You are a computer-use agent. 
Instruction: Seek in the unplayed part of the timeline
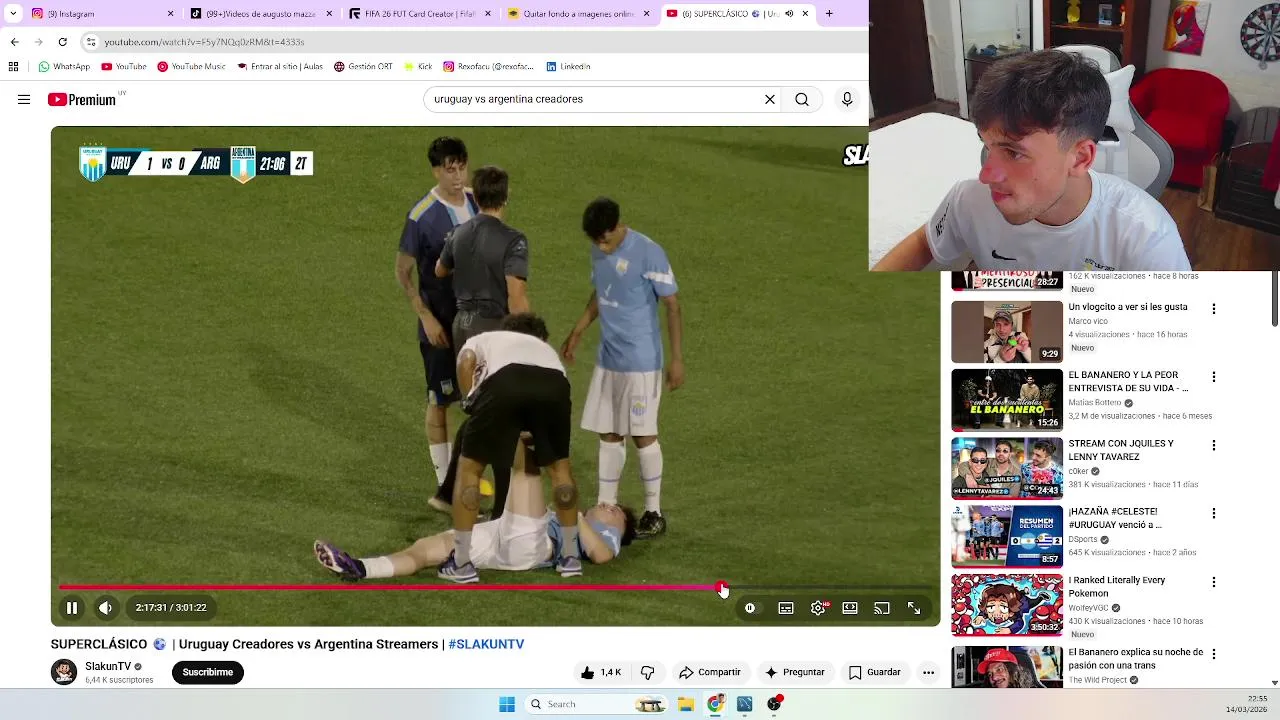point(832,588)
